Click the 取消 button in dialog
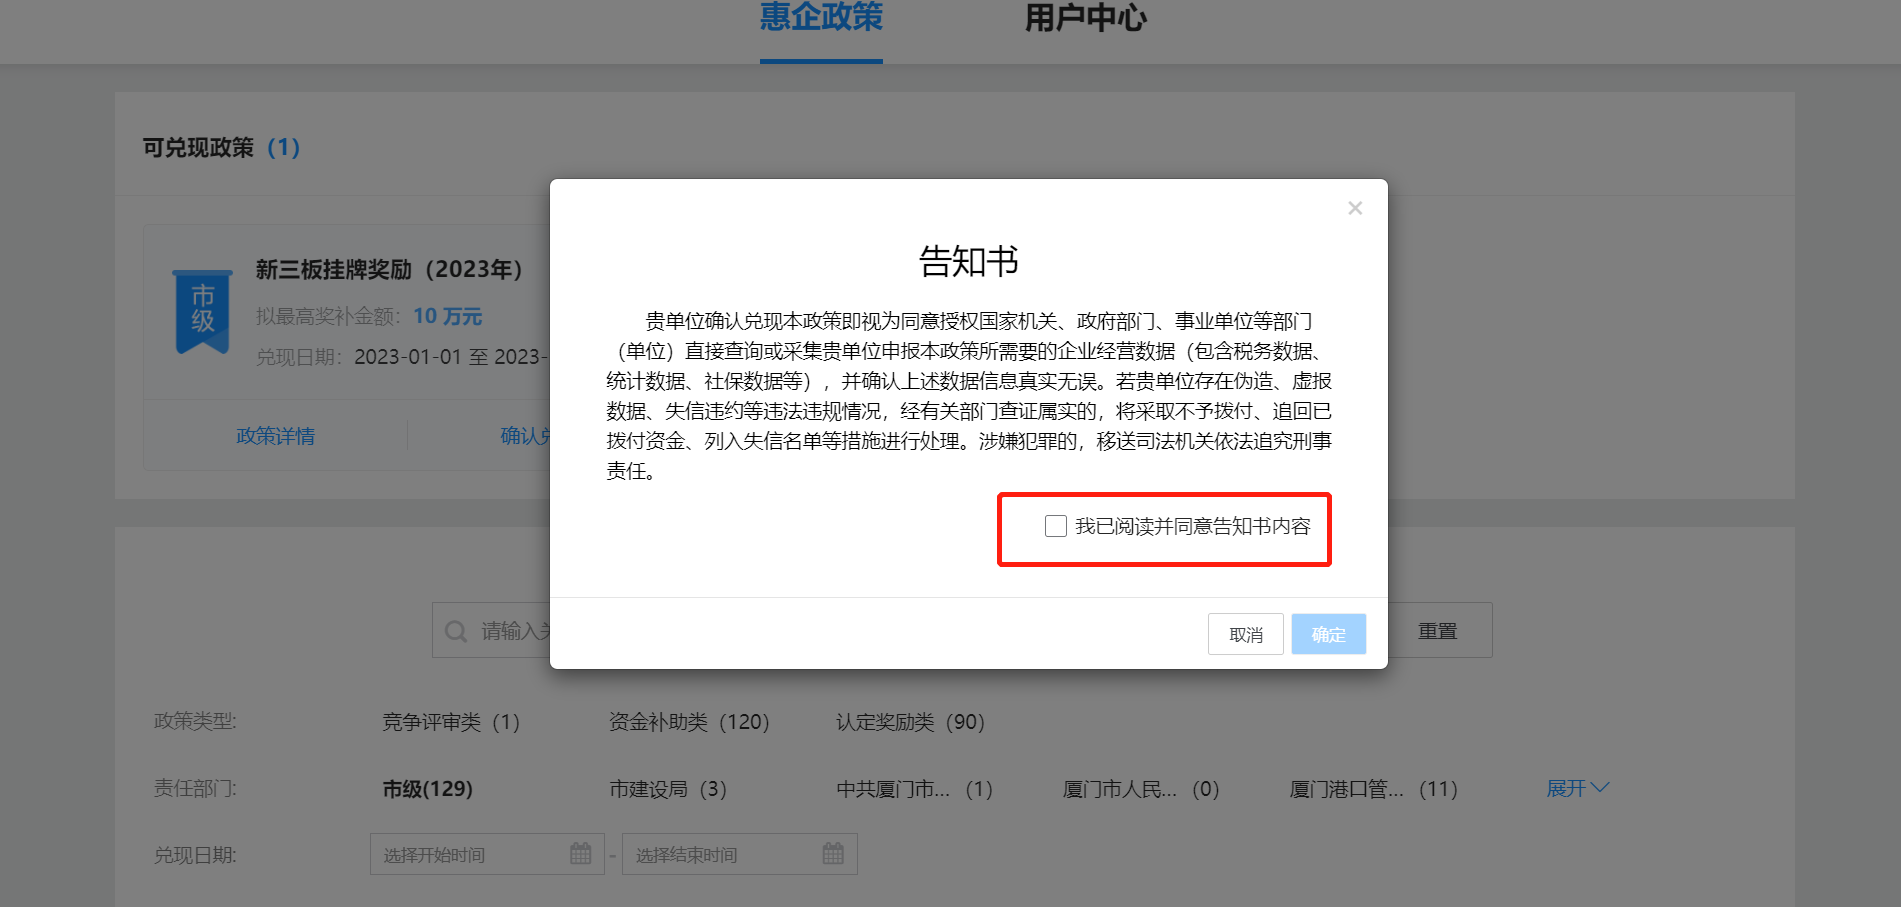The height and width of the screenshot is (907, 1901). [x=1246, y=634]
